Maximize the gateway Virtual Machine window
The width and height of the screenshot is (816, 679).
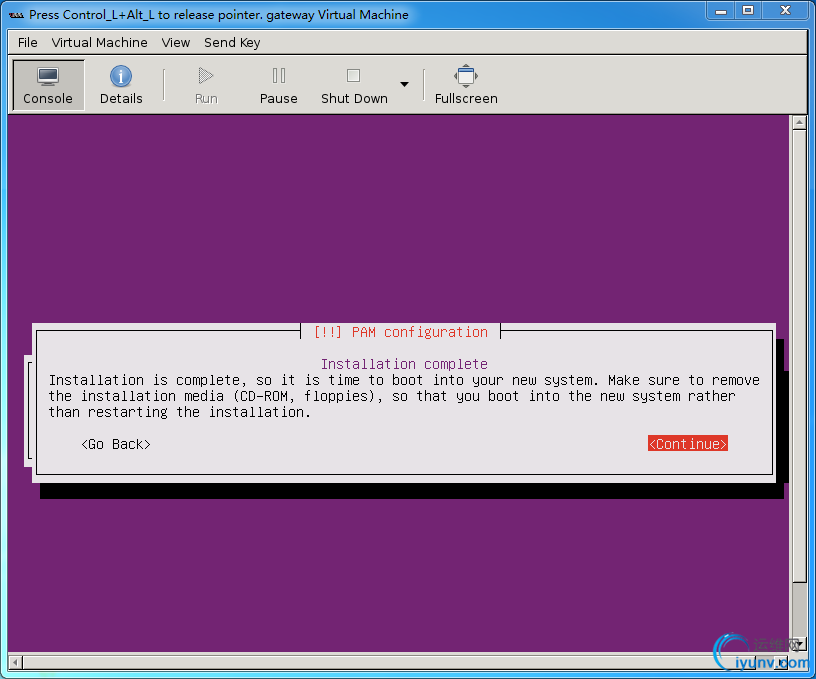click(748, 10)
